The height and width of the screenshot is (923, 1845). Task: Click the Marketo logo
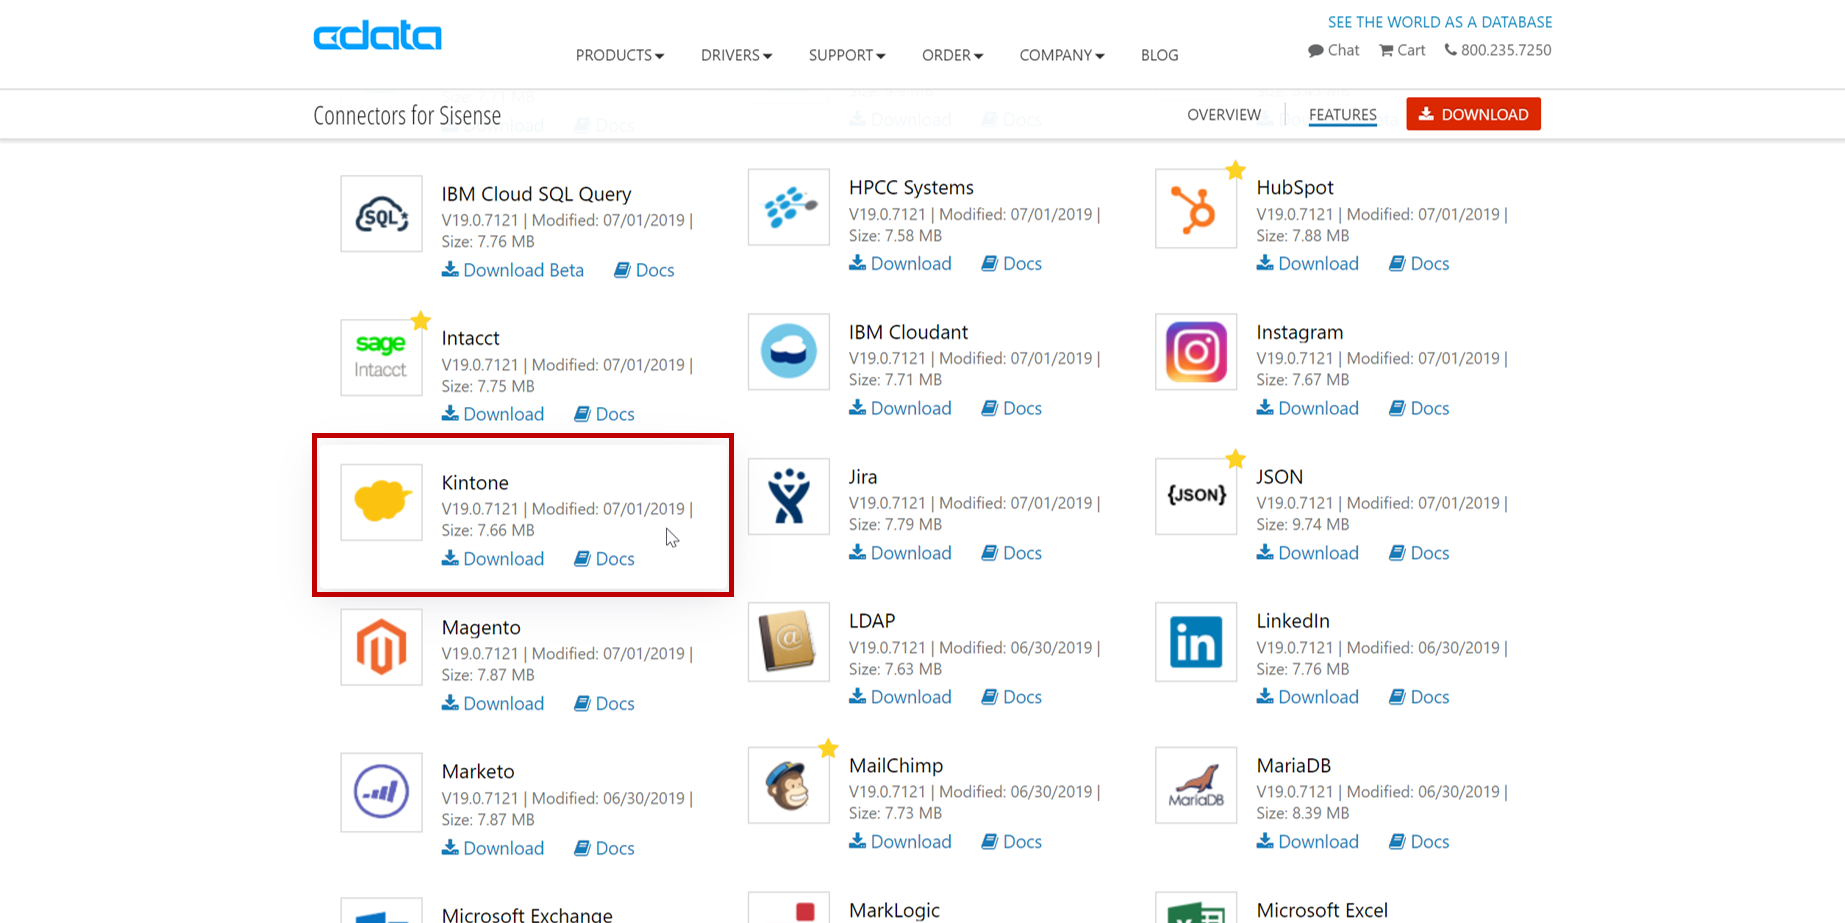381,792
